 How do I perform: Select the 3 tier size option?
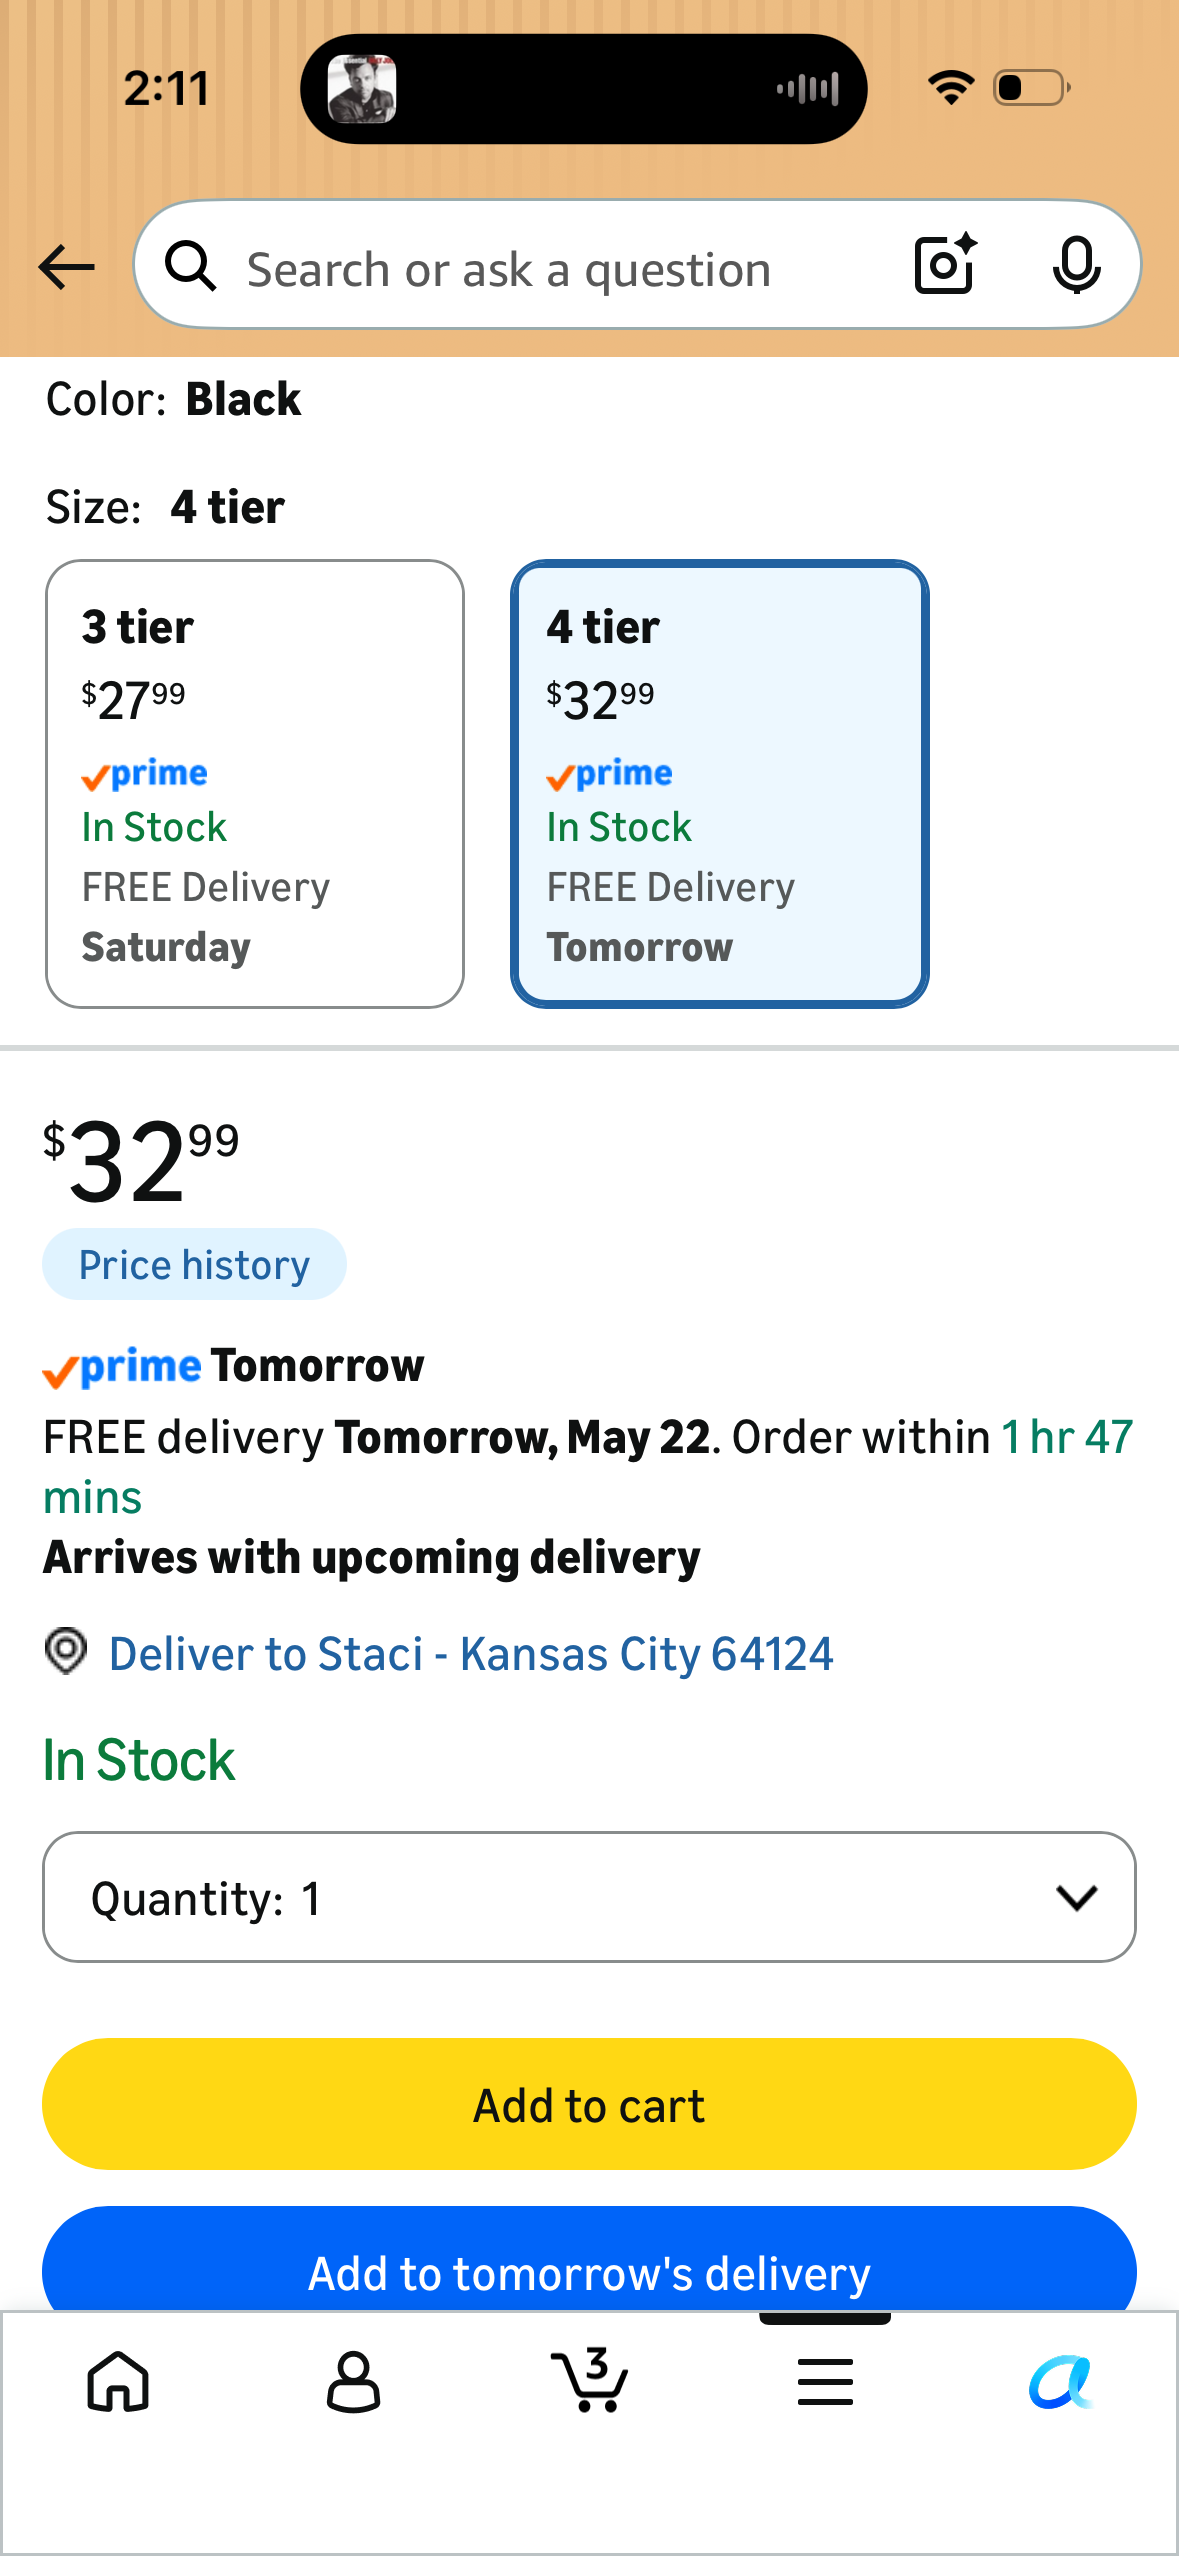click(x=255, y=784)
